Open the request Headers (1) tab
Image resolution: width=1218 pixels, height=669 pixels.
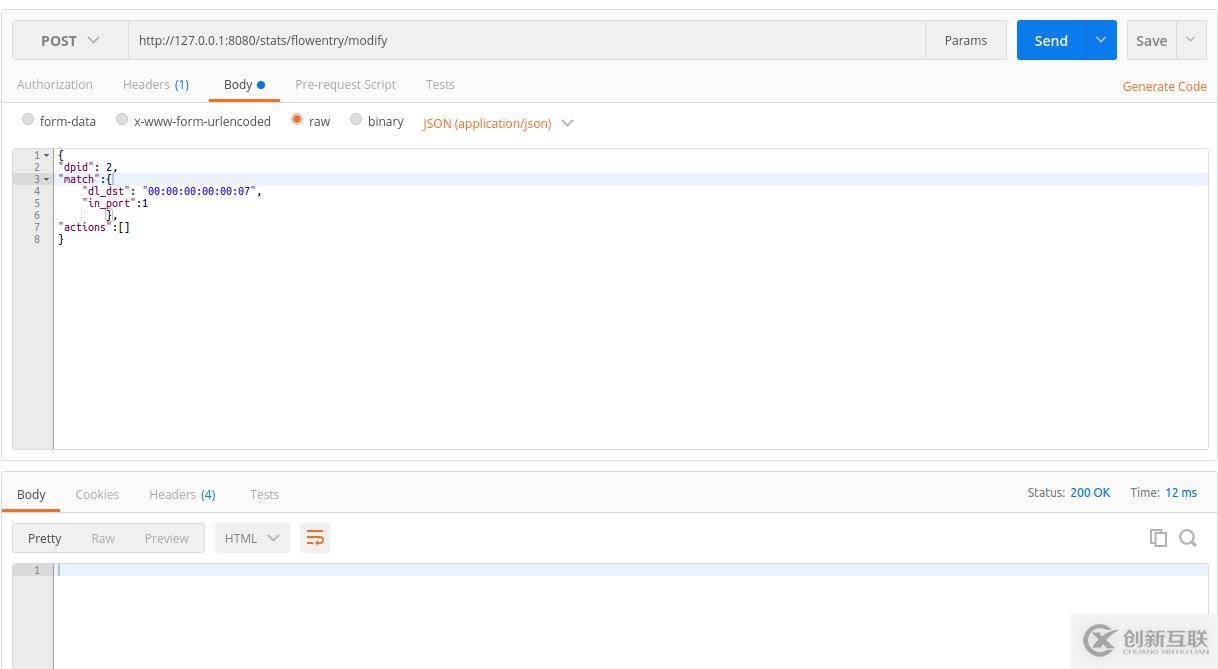pyautogui.click(x=156, y=84)
